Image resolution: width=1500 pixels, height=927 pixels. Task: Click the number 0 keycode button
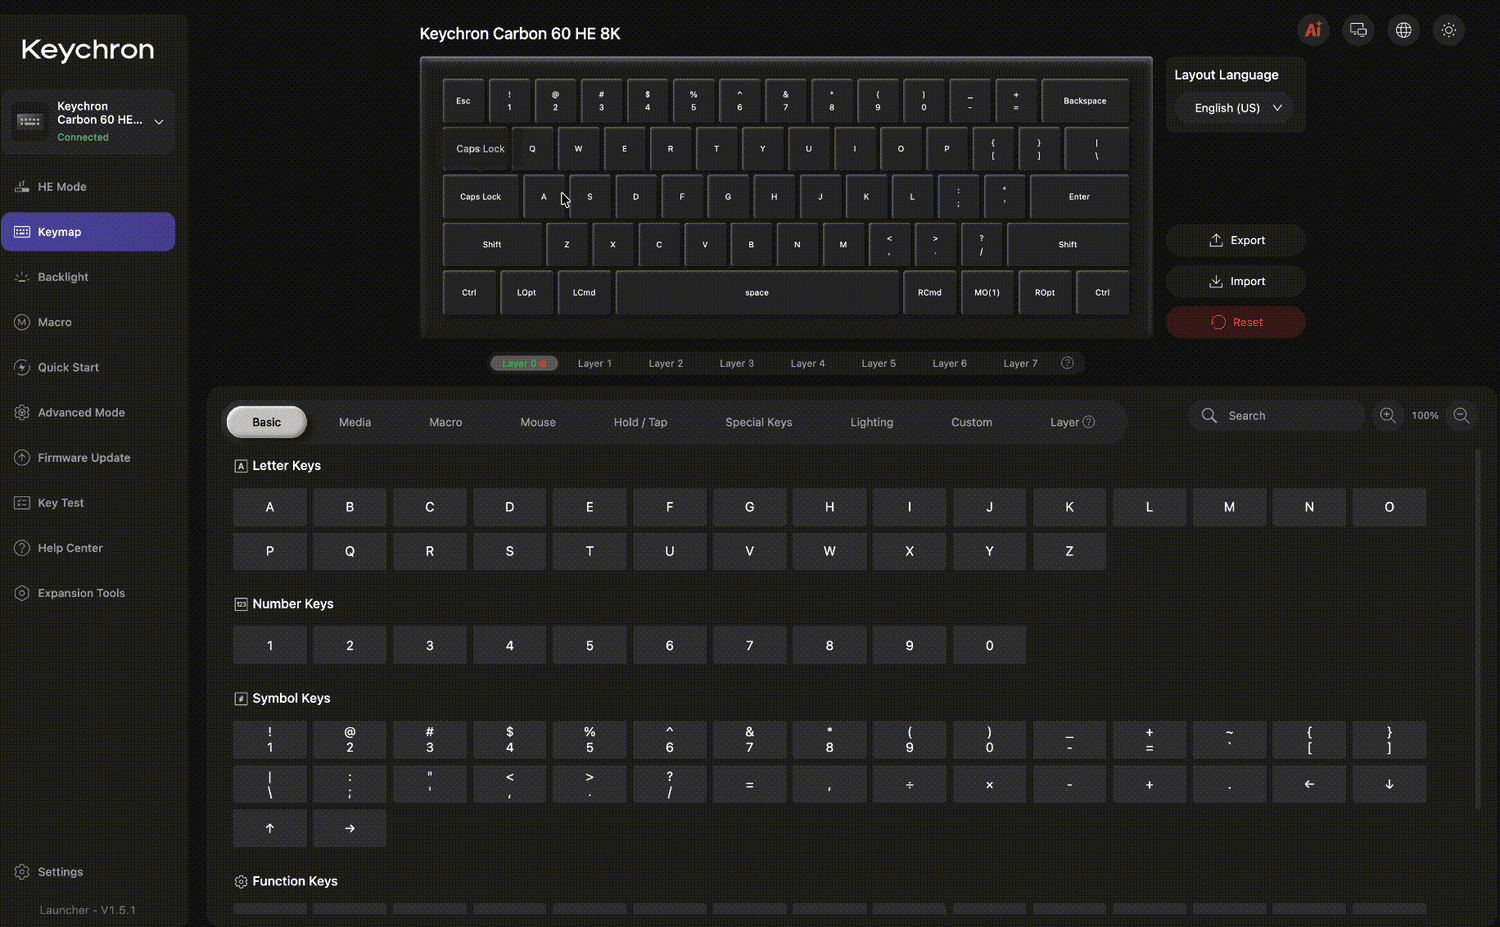point(989,645)
